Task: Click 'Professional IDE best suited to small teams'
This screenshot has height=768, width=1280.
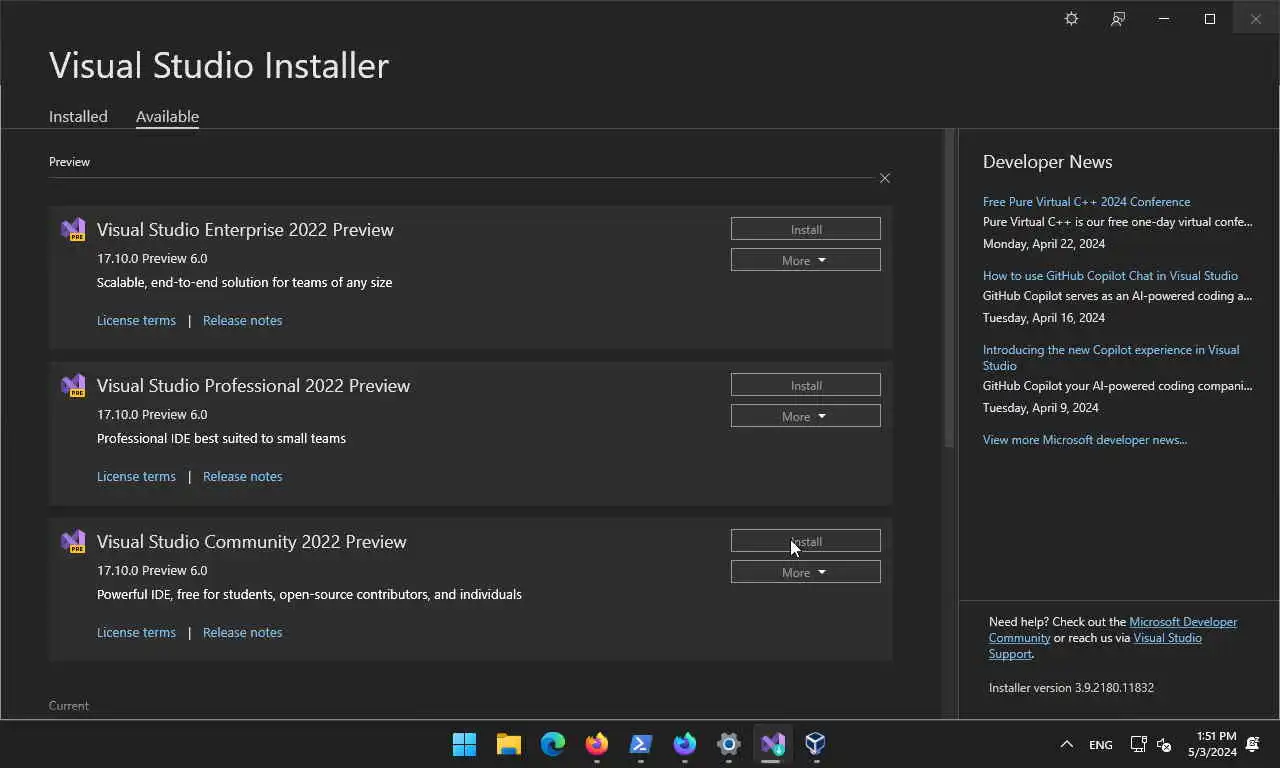Action: pyautogui.click(x=221, y=438)
